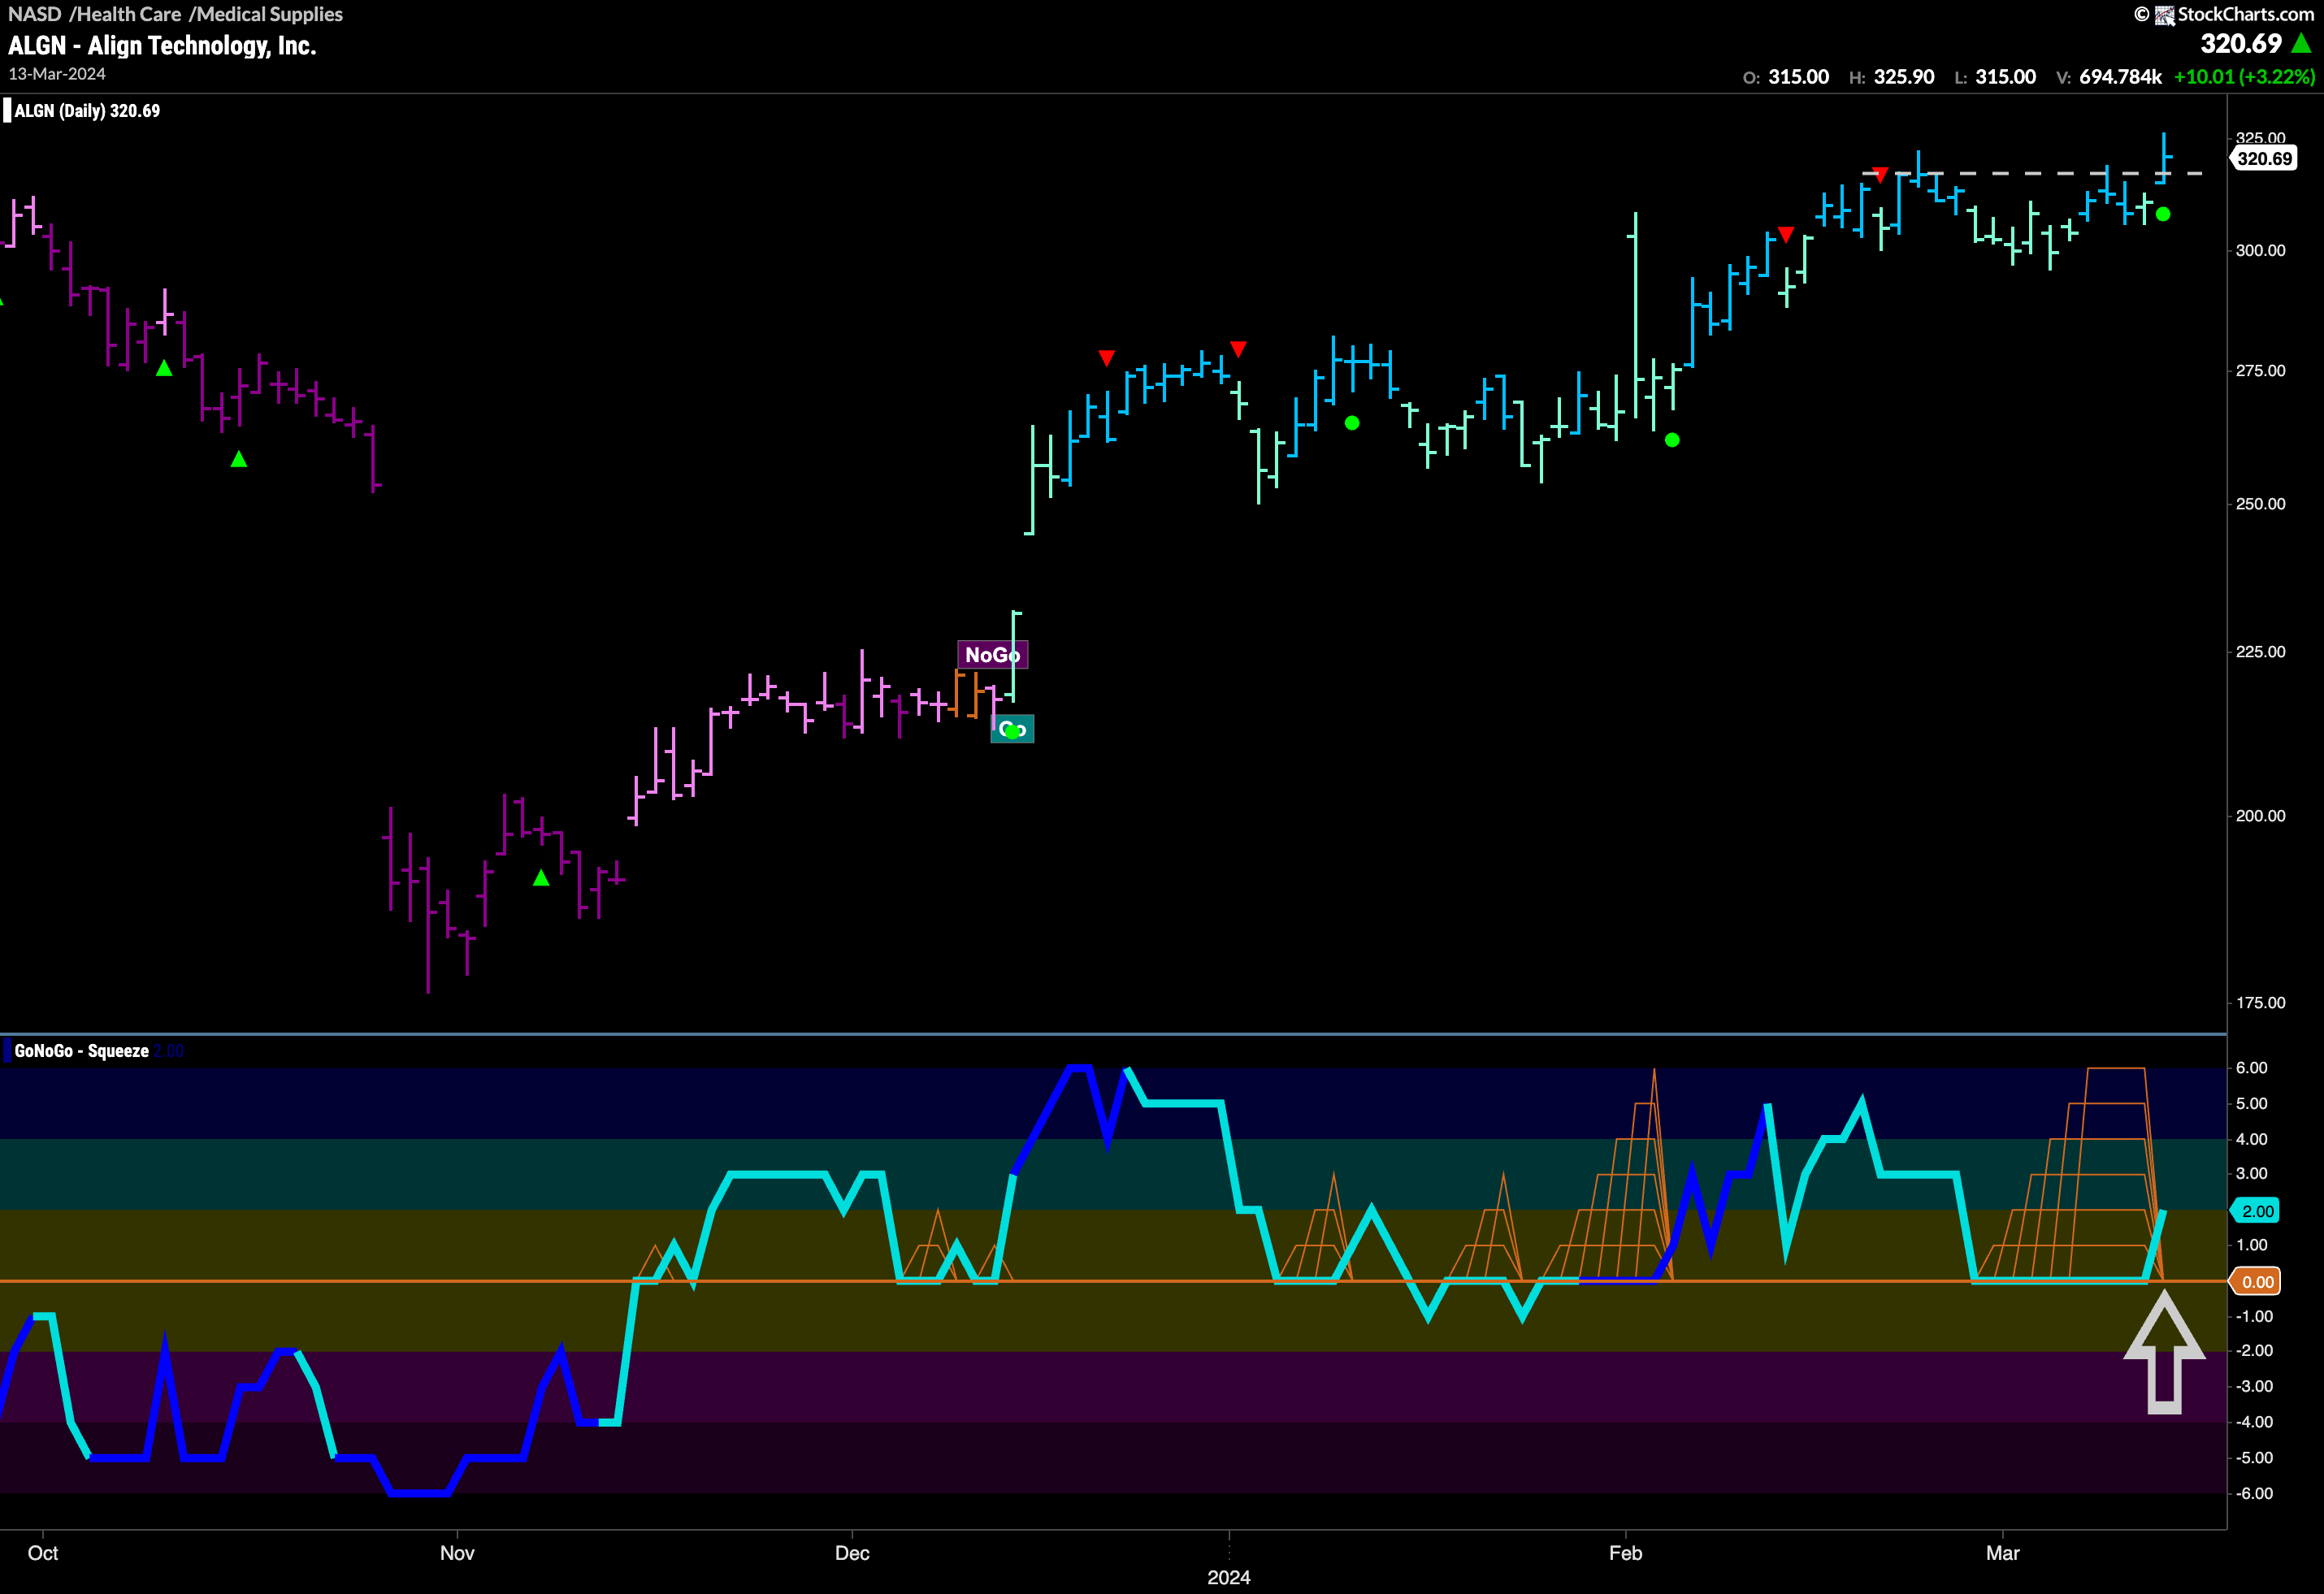The height and width of the screenshot is (1594, 2324).
Task: Click the 225.00 price axis label
Action: tap(2260, 652)
